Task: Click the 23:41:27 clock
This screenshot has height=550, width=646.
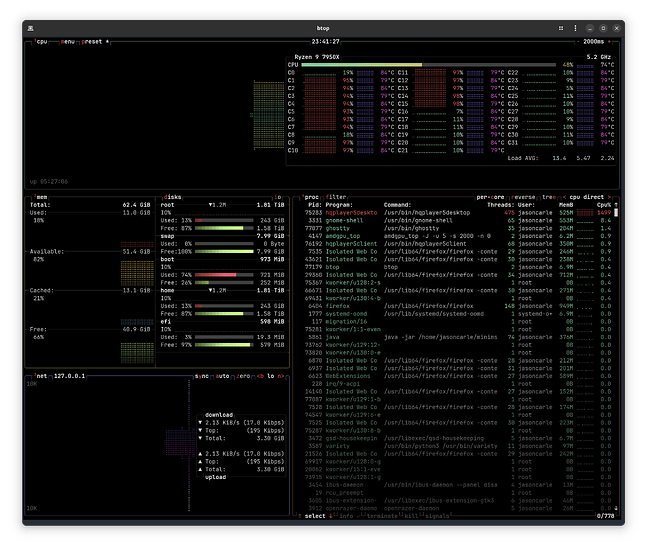Action: [325, 42]
